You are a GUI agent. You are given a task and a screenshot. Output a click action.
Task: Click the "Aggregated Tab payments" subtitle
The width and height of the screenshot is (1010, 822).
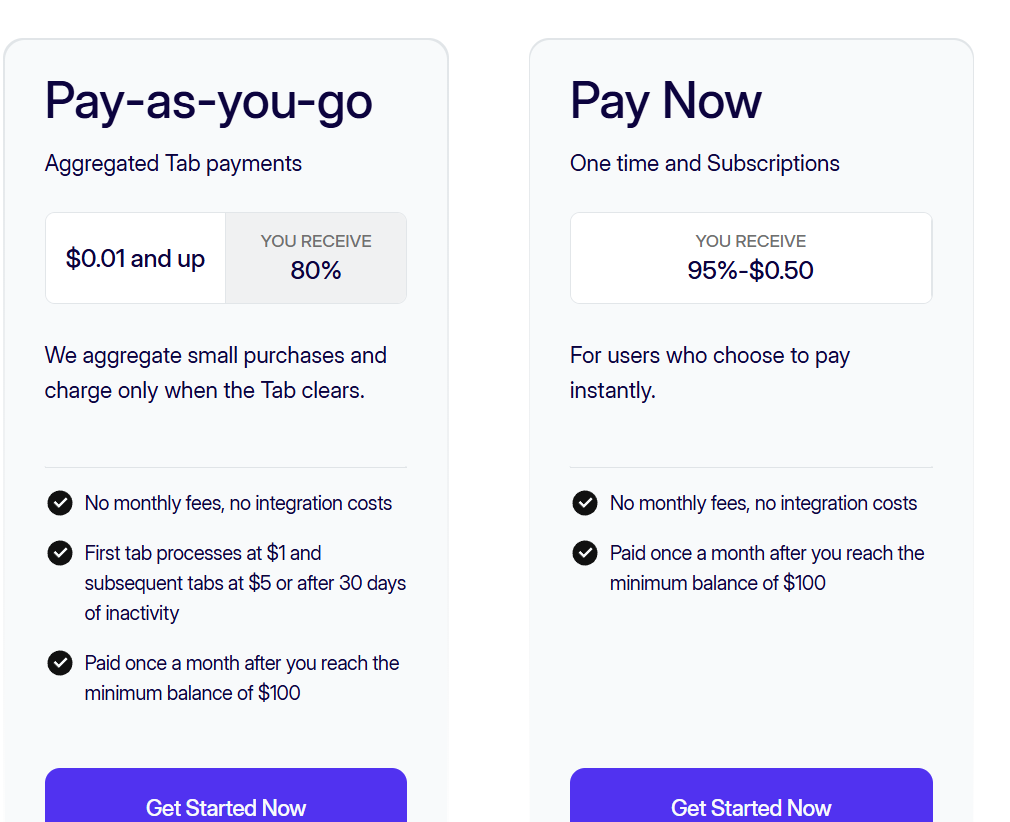click(173, 163)
